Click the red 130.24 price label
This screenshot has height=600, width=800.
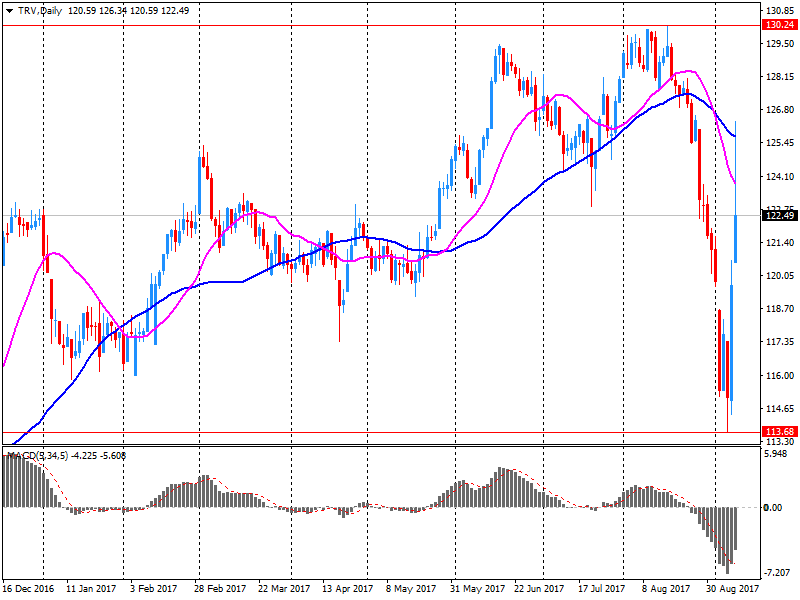pos(780,25)
